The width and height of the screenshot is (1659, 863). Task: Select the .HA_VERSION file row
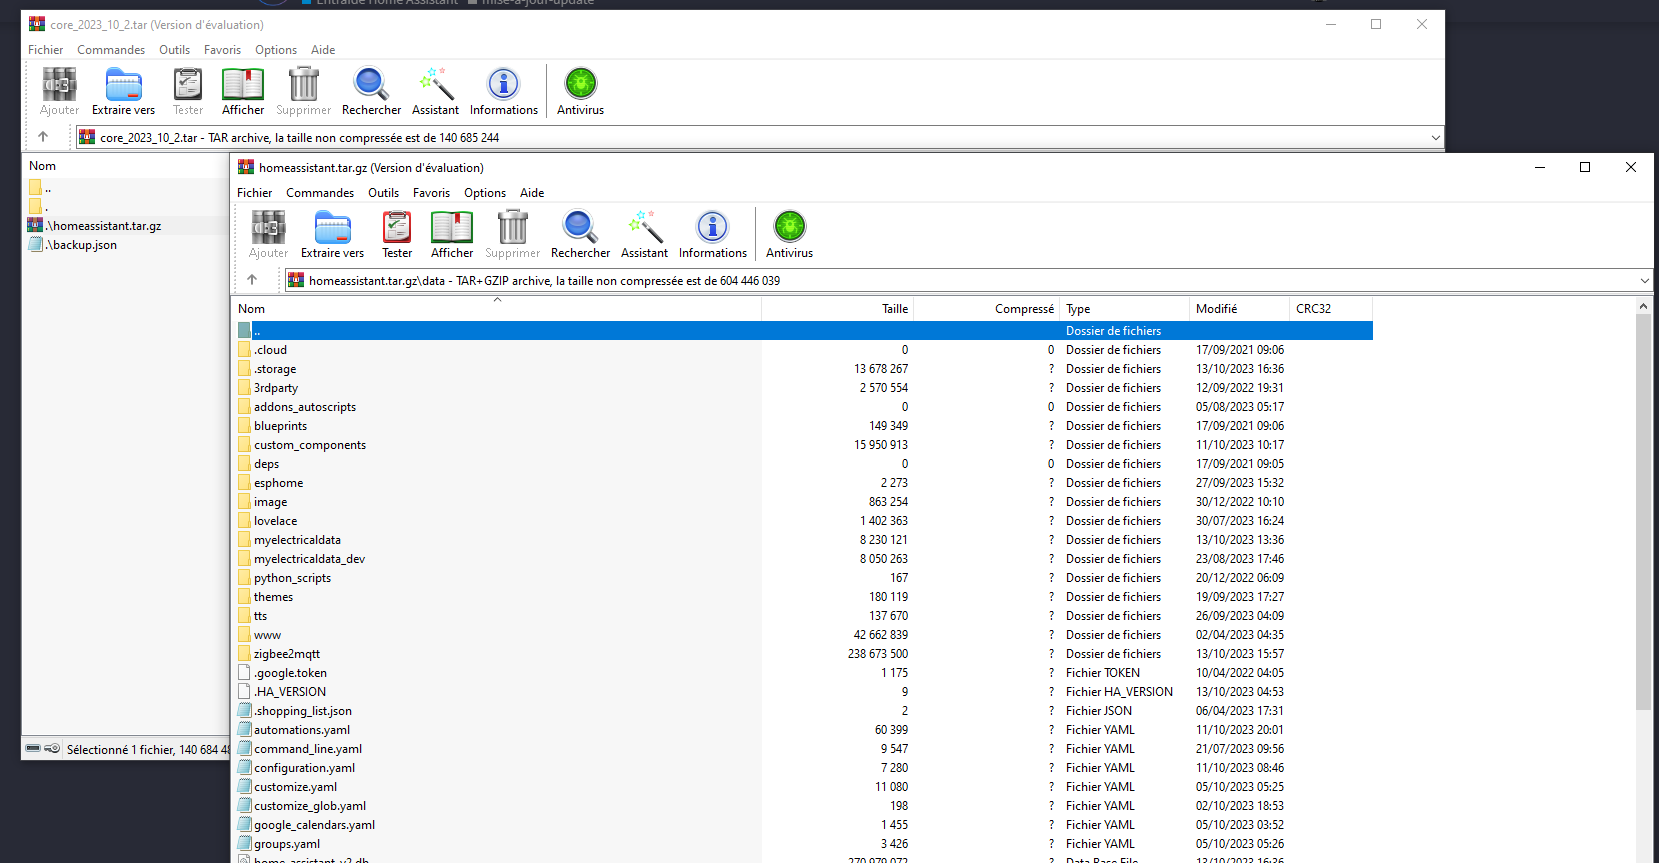(x=804, y=692)
